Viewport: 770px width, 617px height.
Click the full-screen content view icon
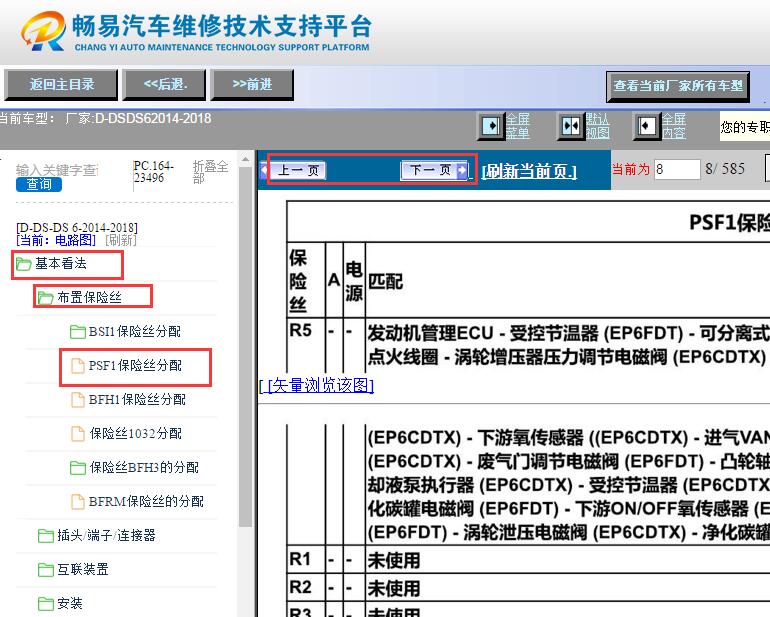tap(646, 126)
